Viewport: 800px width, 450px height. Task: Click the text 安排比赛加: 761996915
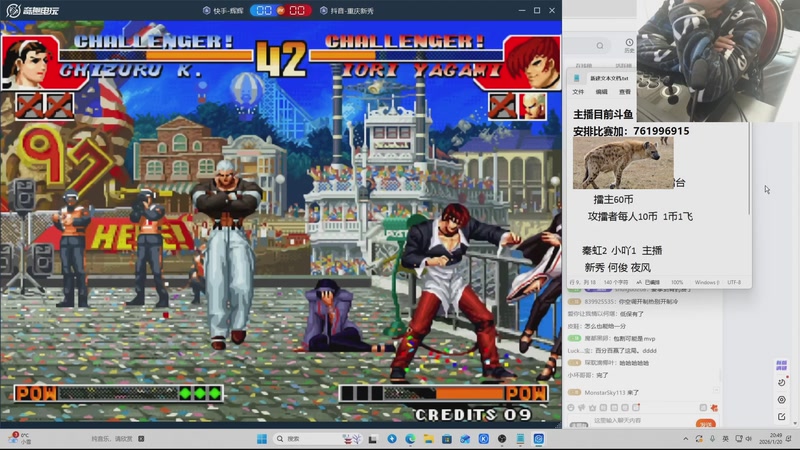(631, 131)
